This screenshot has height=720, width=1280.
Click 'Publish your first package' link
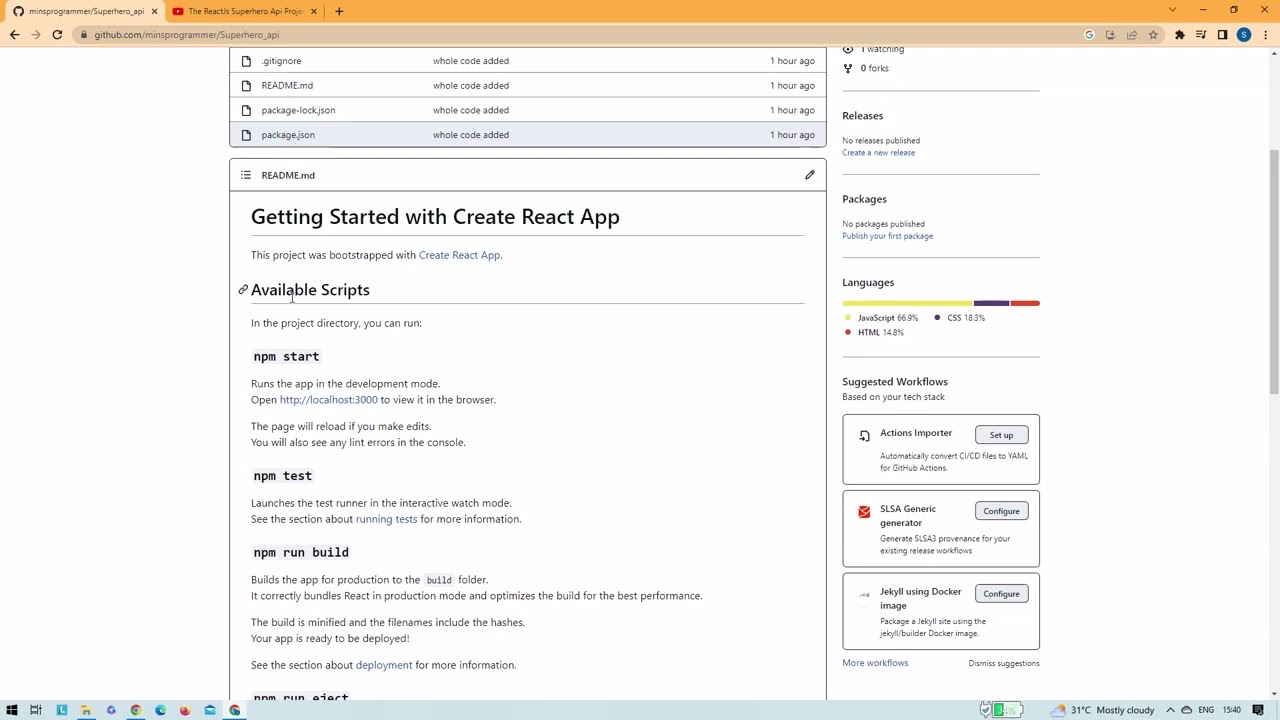887,236
